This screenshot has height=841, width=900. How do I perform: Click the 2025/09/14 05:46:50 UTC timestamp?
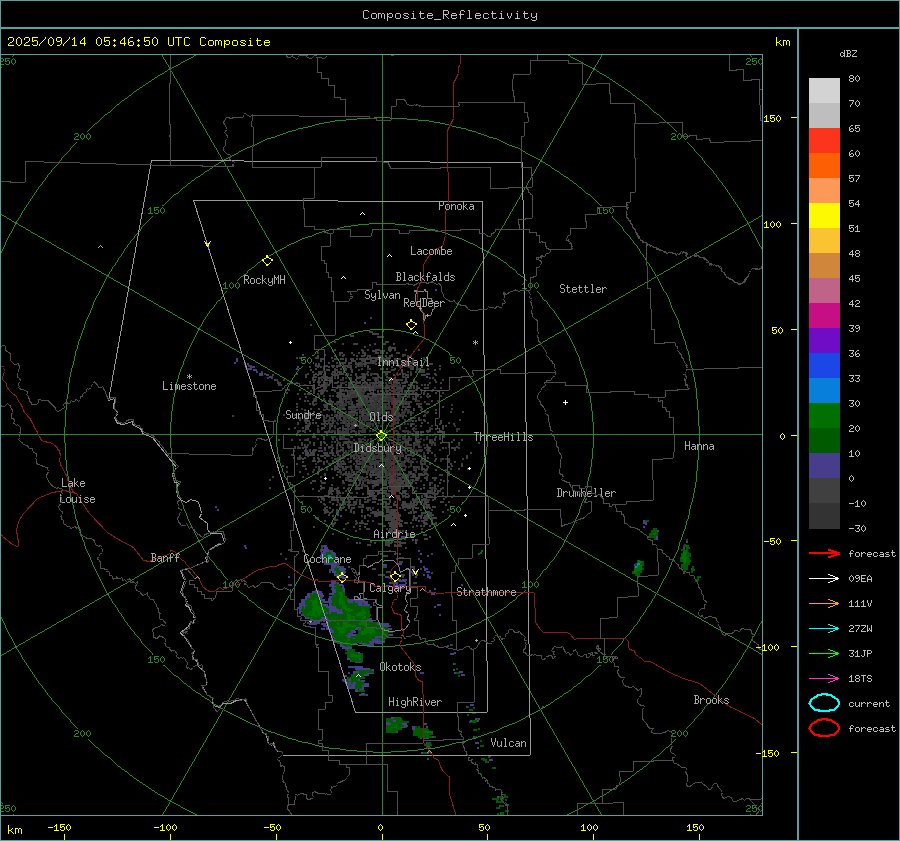click(x=99, y=42)
